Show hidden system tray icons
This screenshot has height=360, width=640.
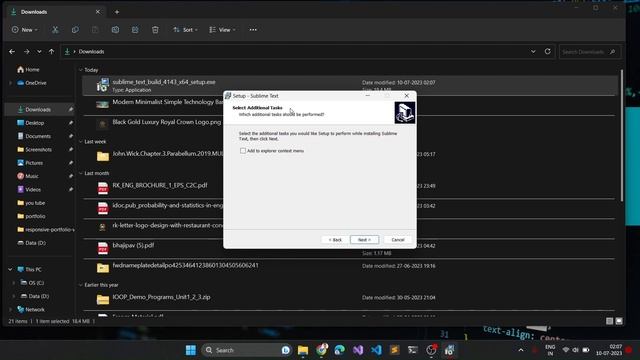pyautogui.click(x=521, y=350)
